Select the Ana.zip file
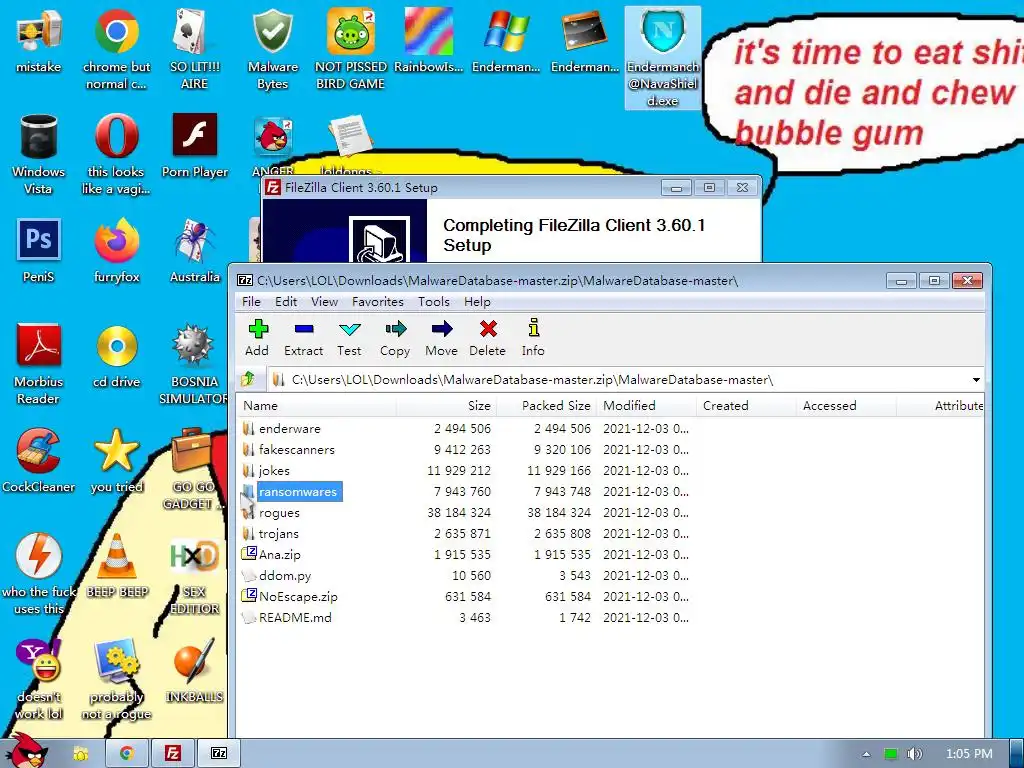The width and height of the screenshot is (1024, 768). click(x=280, y=554)
